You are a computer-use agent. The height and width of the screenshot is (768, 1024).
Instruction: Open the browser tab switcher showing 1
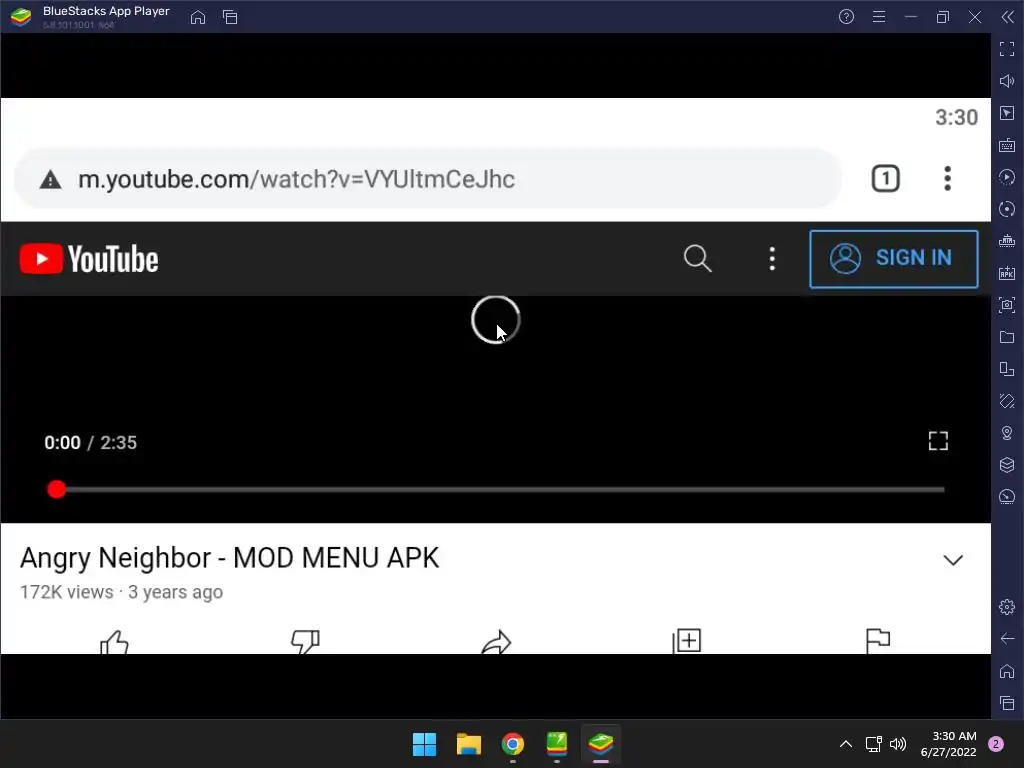pyautogui.click(x=886, y=179)
